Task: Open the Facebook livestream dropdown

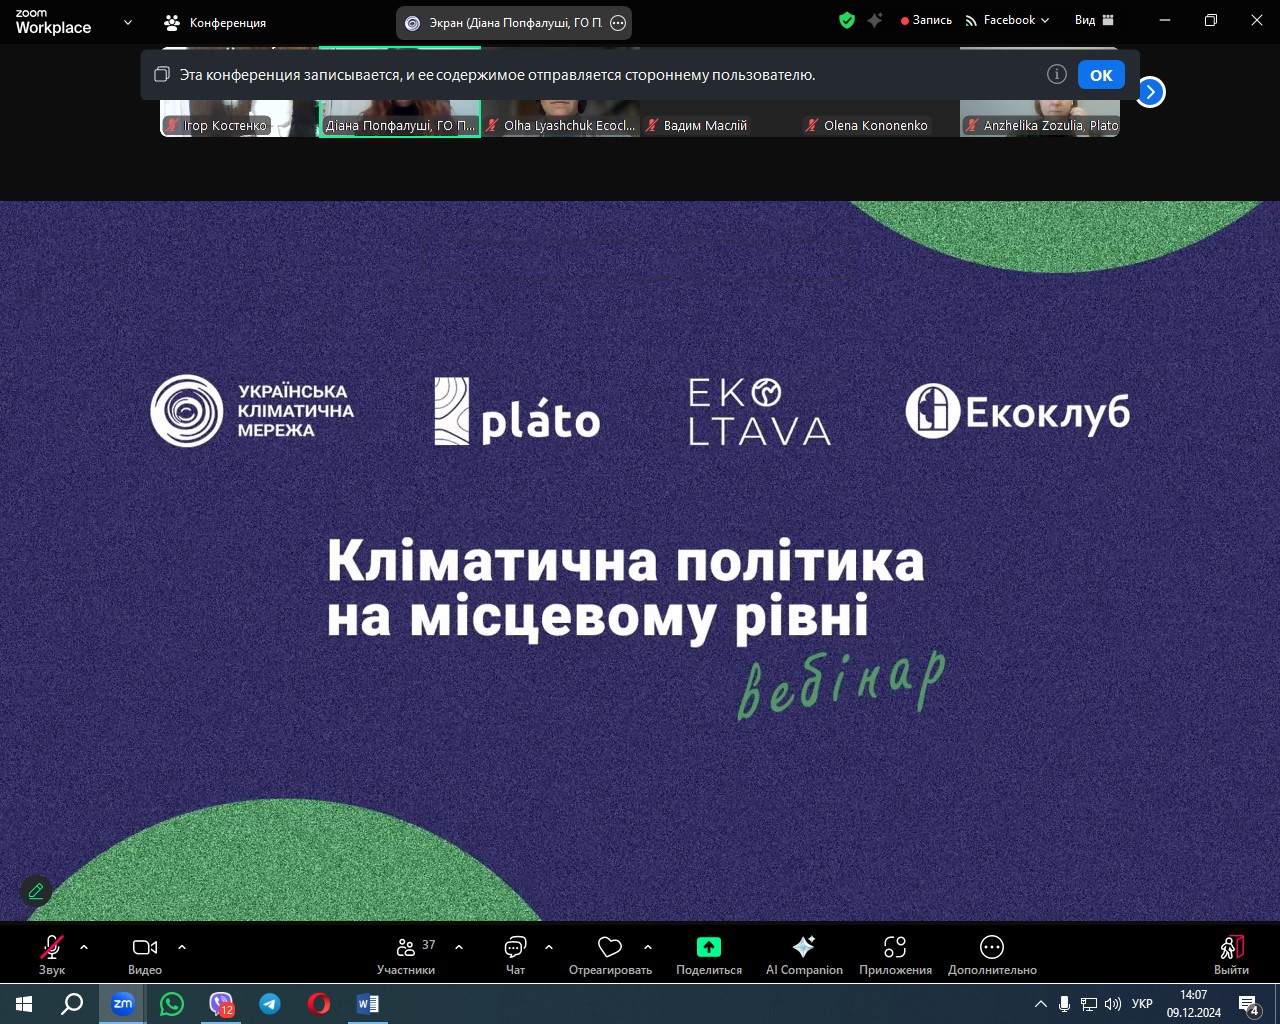Action: pyautogui.click(x=1007, y=20)
